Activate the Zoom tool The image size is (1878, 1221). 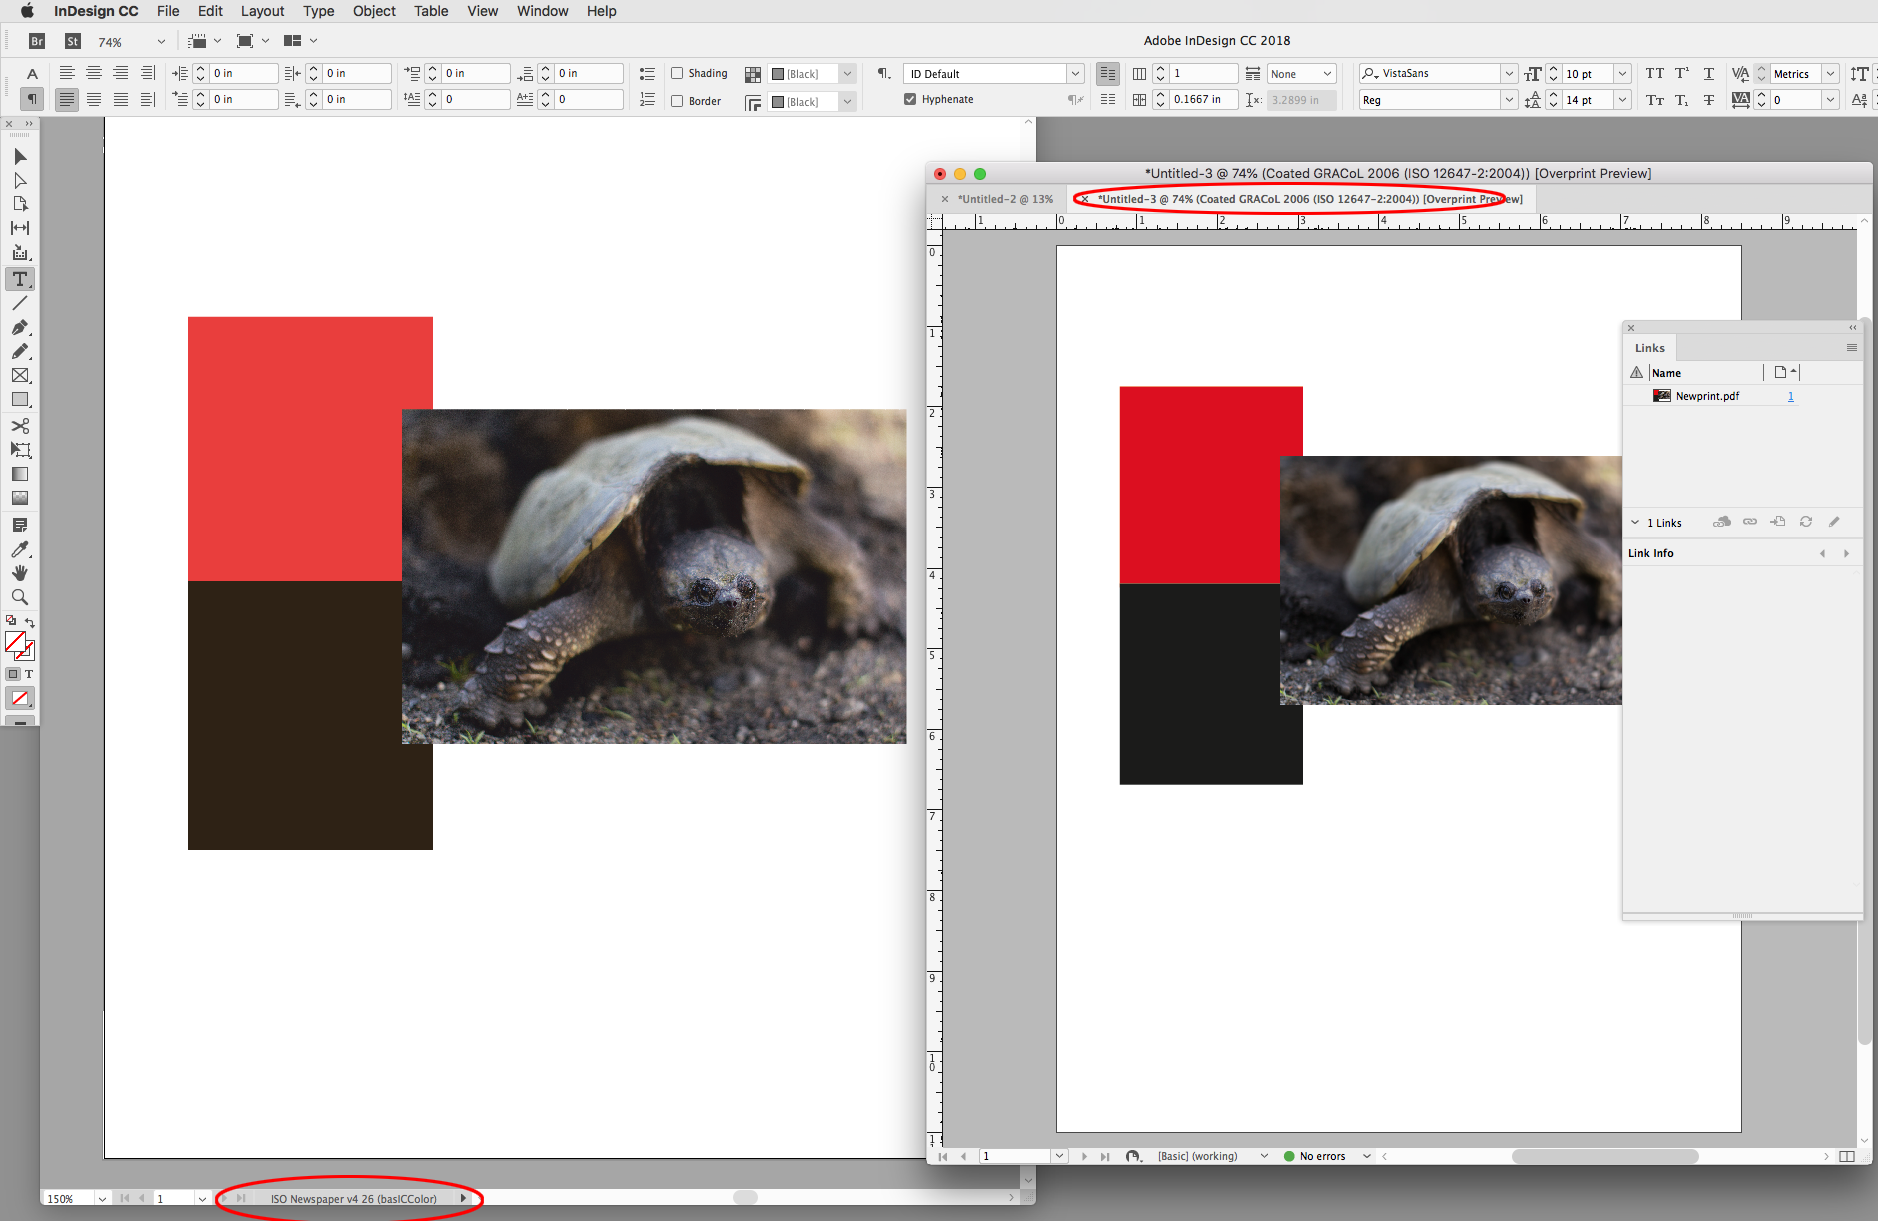click(x=19, y=597)
